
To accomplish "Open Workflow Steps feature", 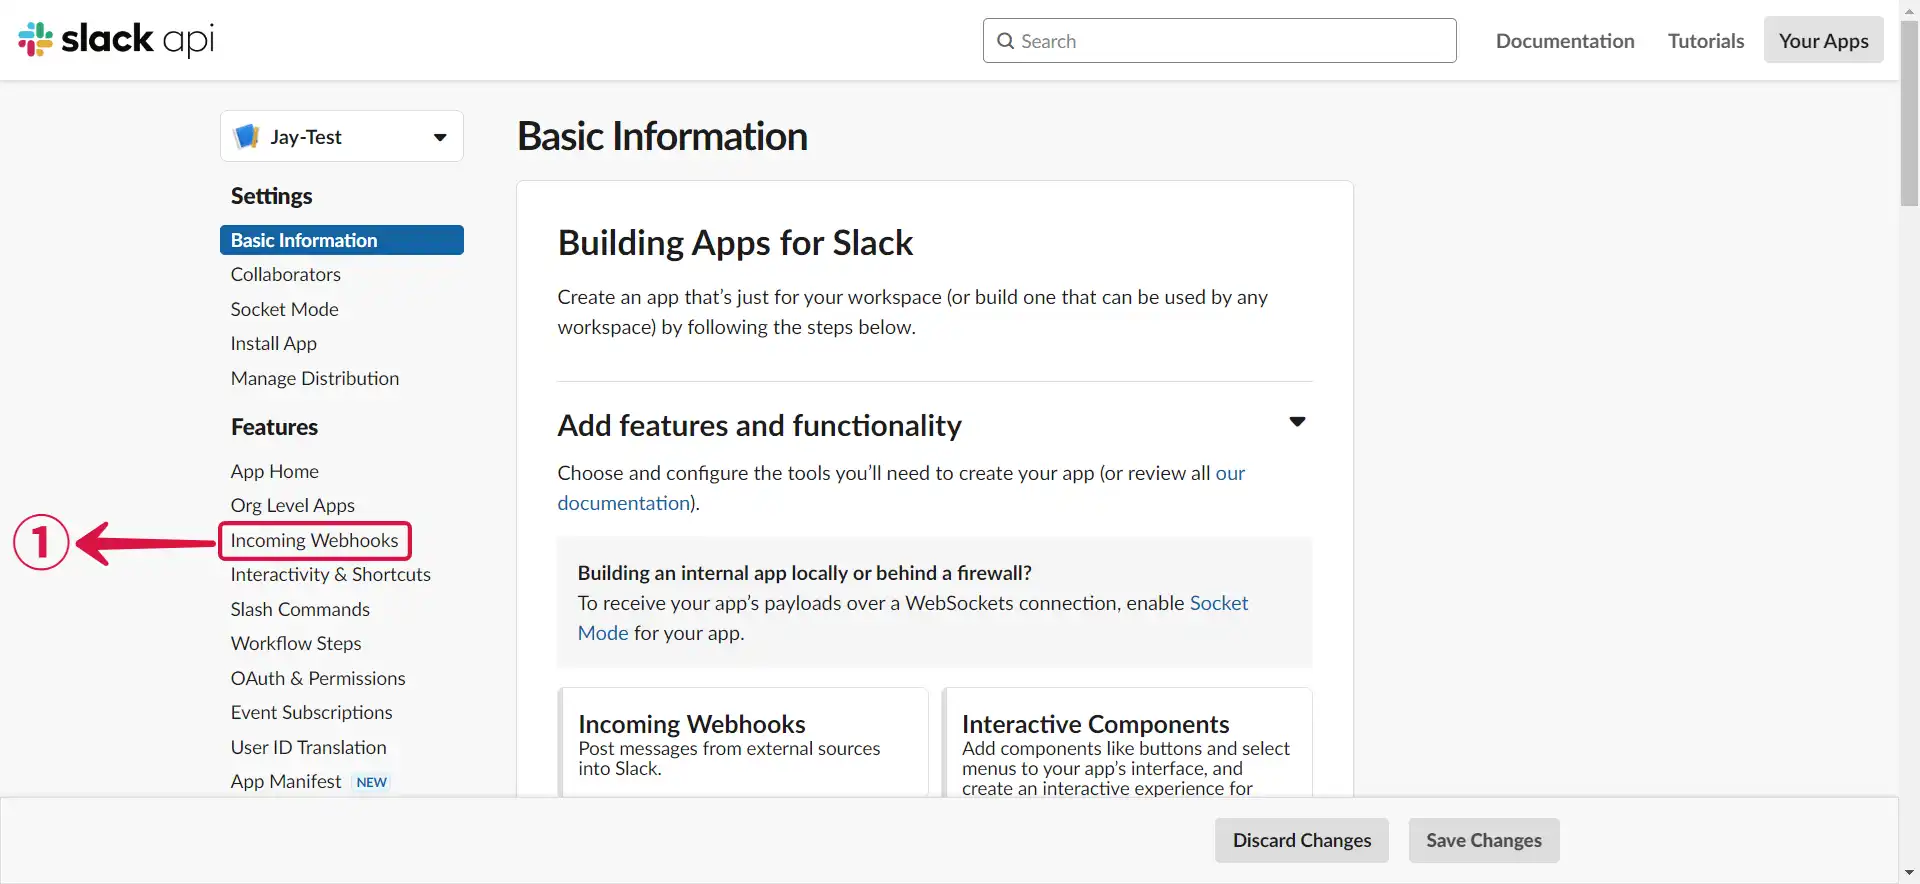I will pos(296,643).
